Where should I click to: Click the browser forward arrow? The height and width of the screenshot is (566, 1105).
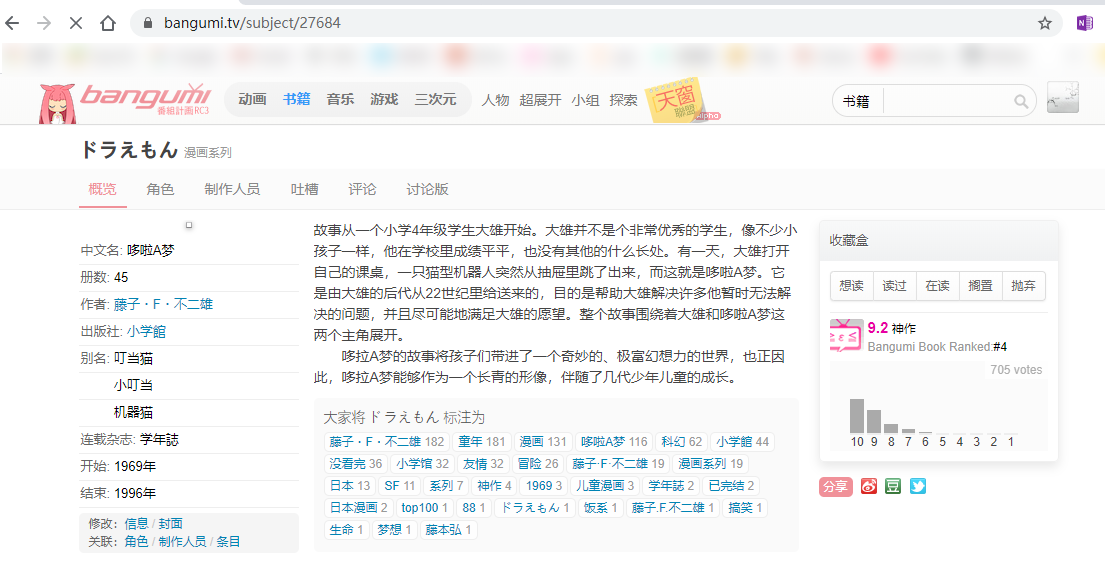tap(44, 23)
